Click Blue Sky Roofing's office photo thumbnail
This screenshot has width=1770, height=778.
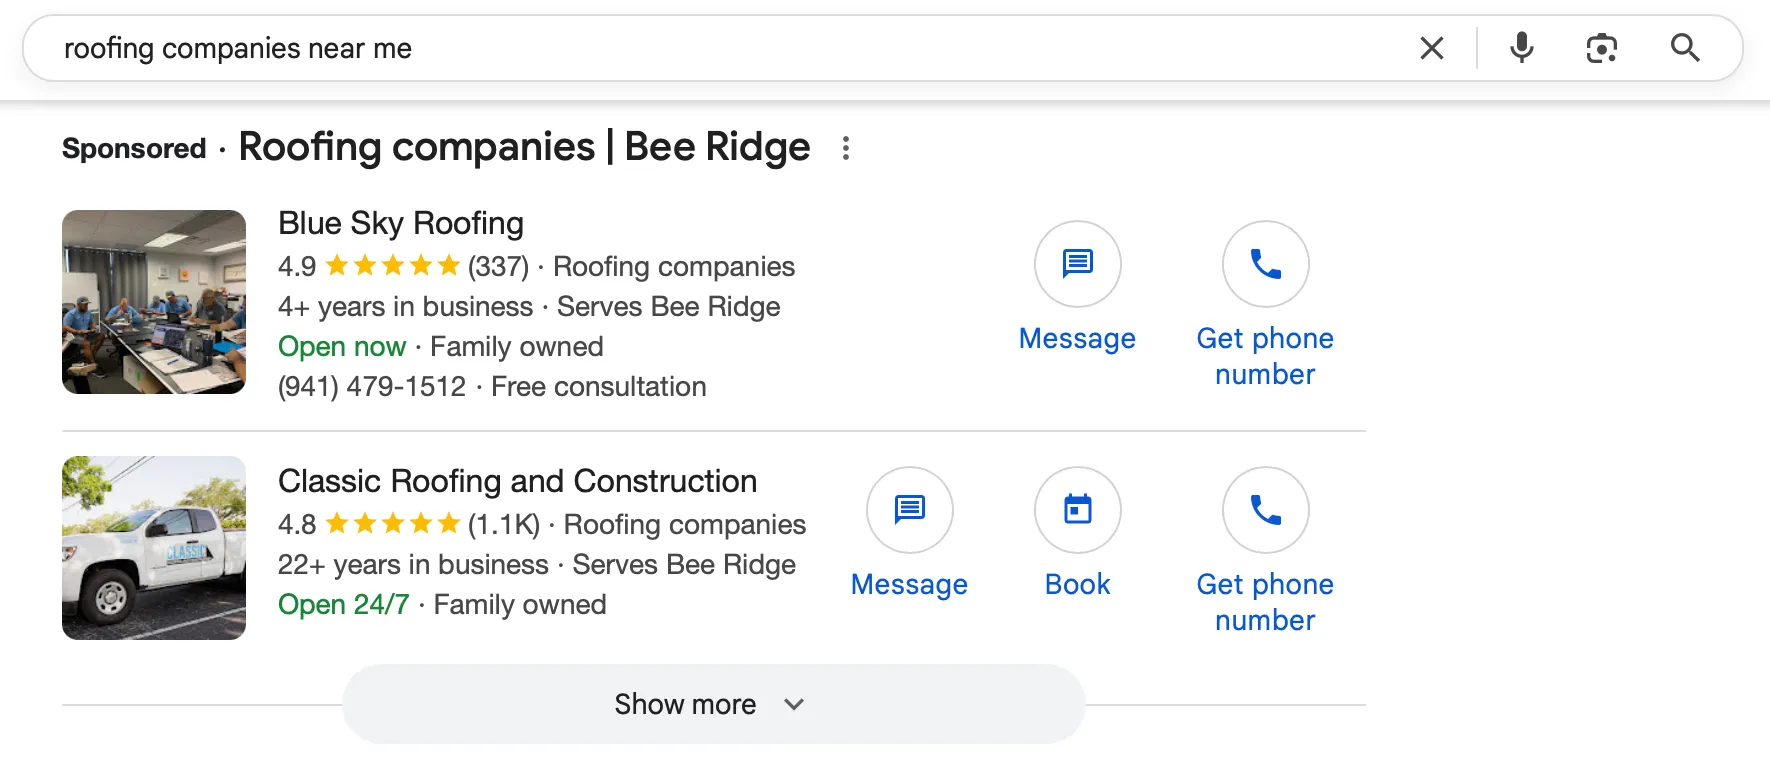point(153,302)
